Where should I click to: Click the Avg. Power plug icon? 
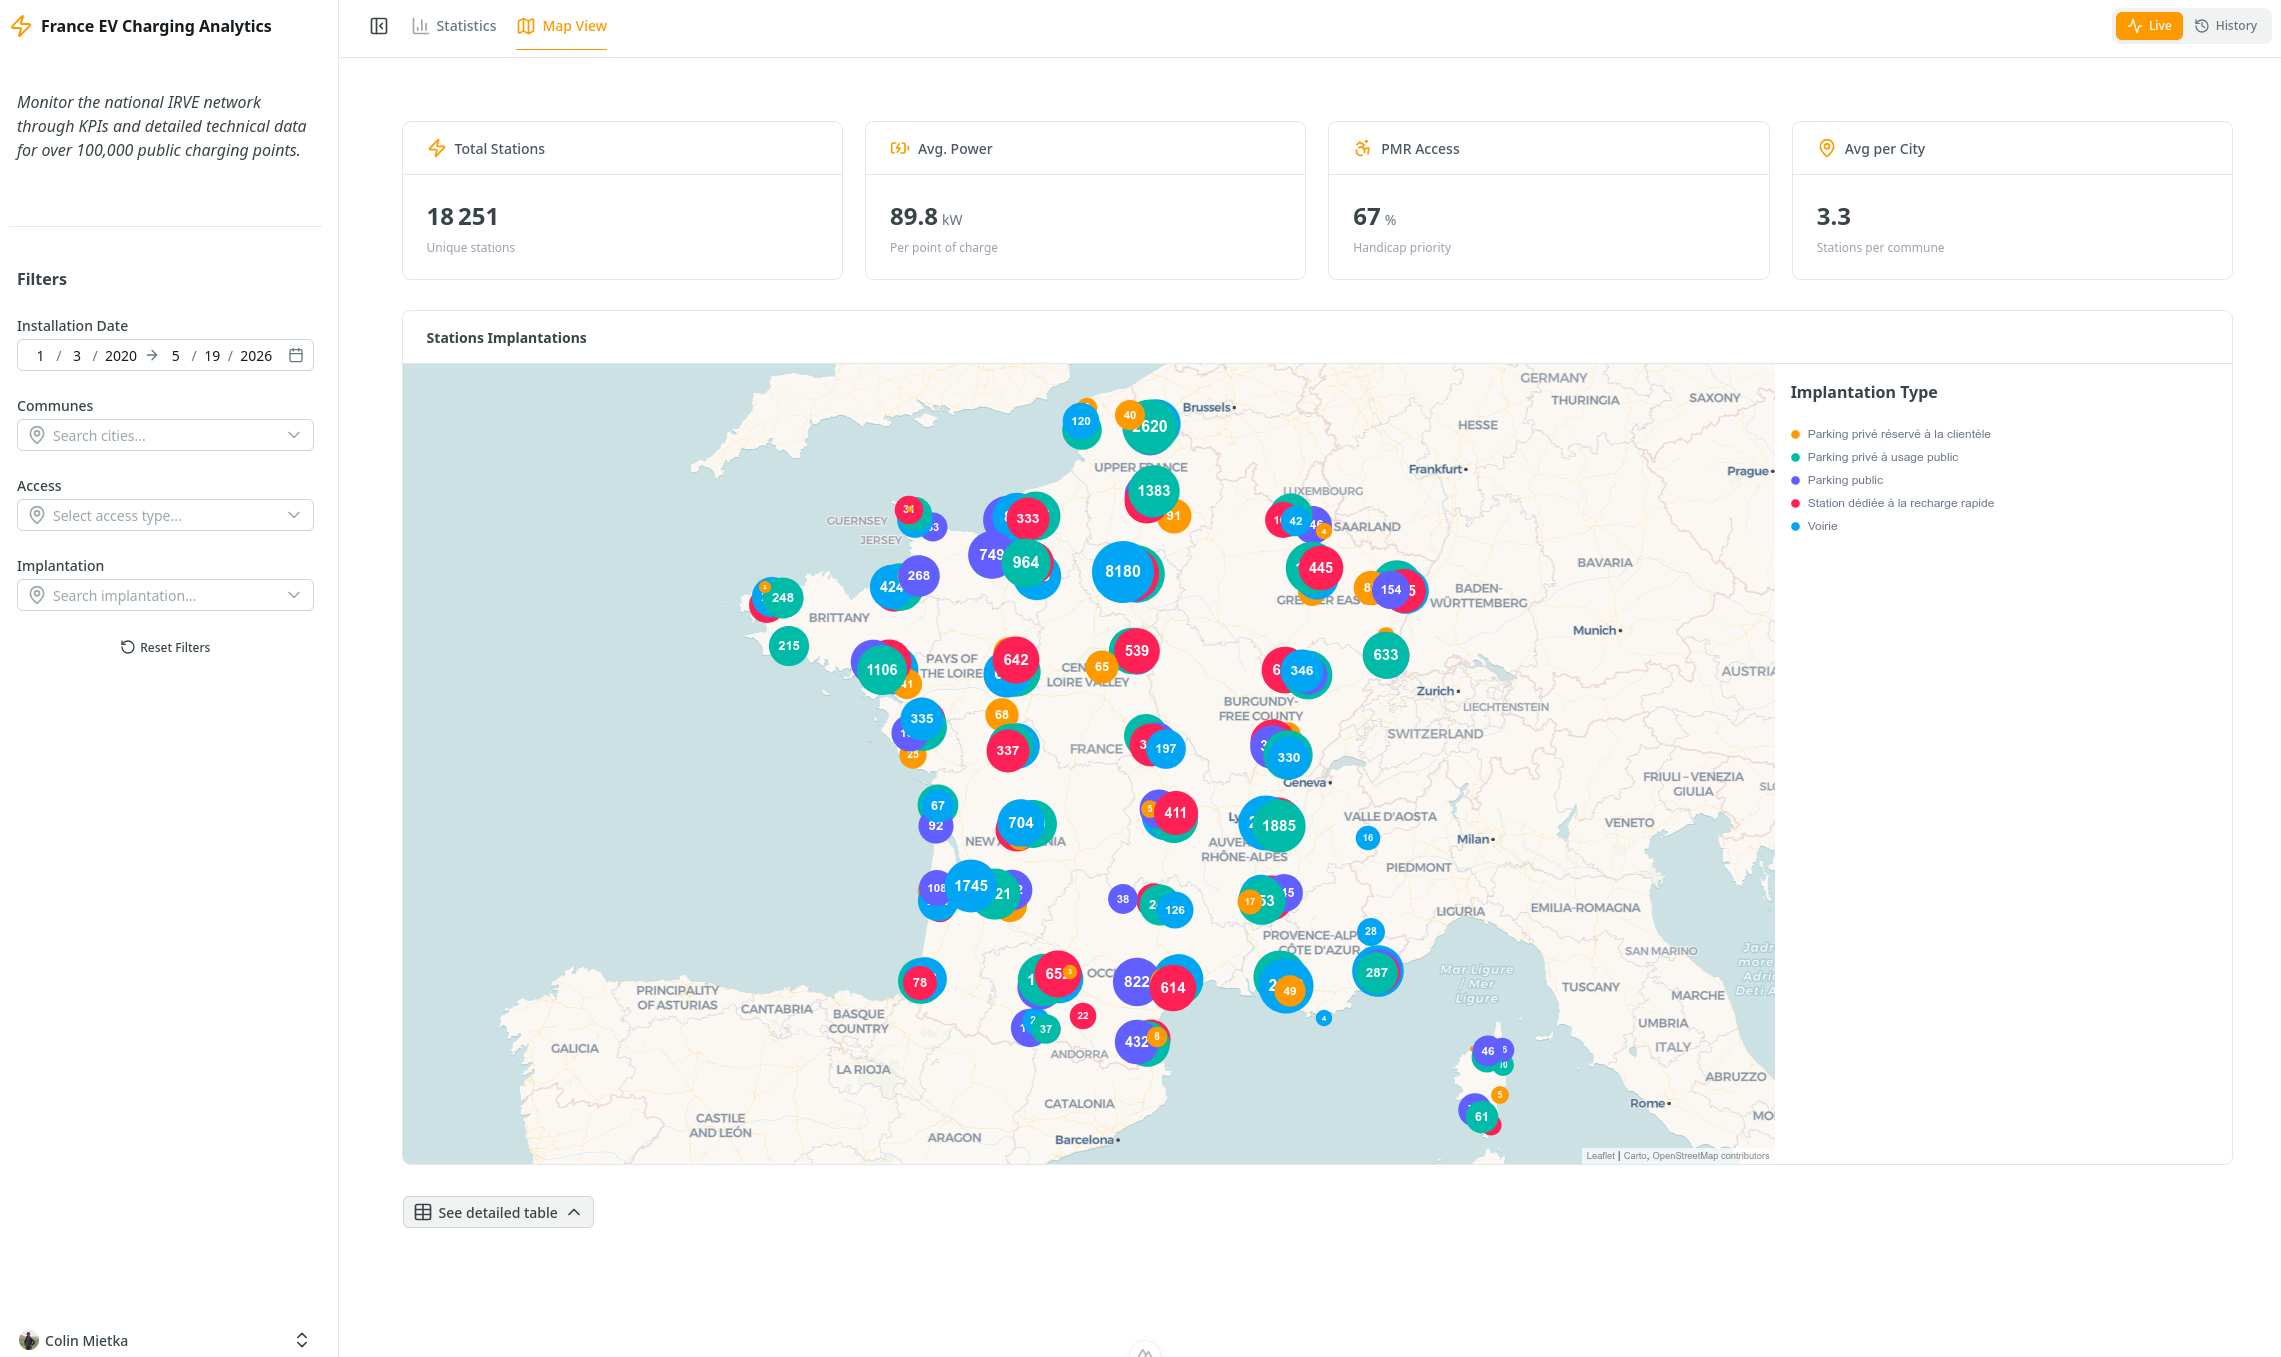pos(899,148)
